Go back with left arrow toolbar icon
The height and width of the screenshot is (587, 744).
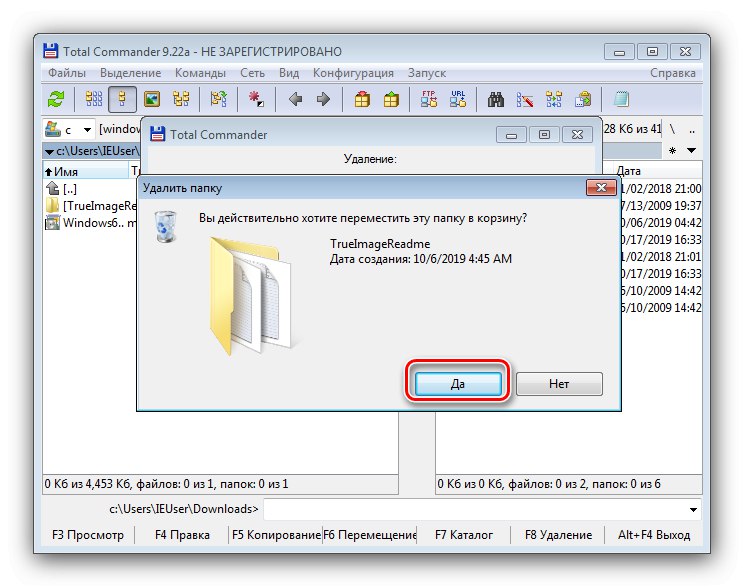click(x=295, y=99)
